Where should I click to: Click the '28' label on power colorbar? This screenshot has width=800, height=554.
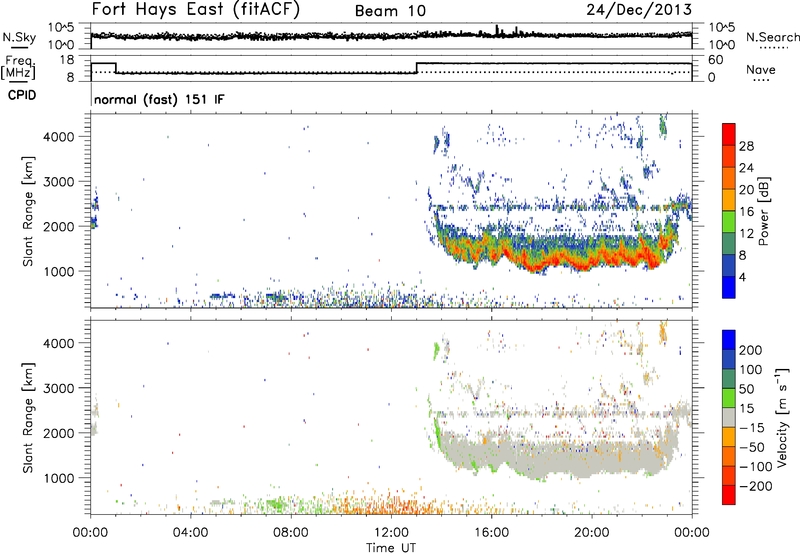[746, 146]
